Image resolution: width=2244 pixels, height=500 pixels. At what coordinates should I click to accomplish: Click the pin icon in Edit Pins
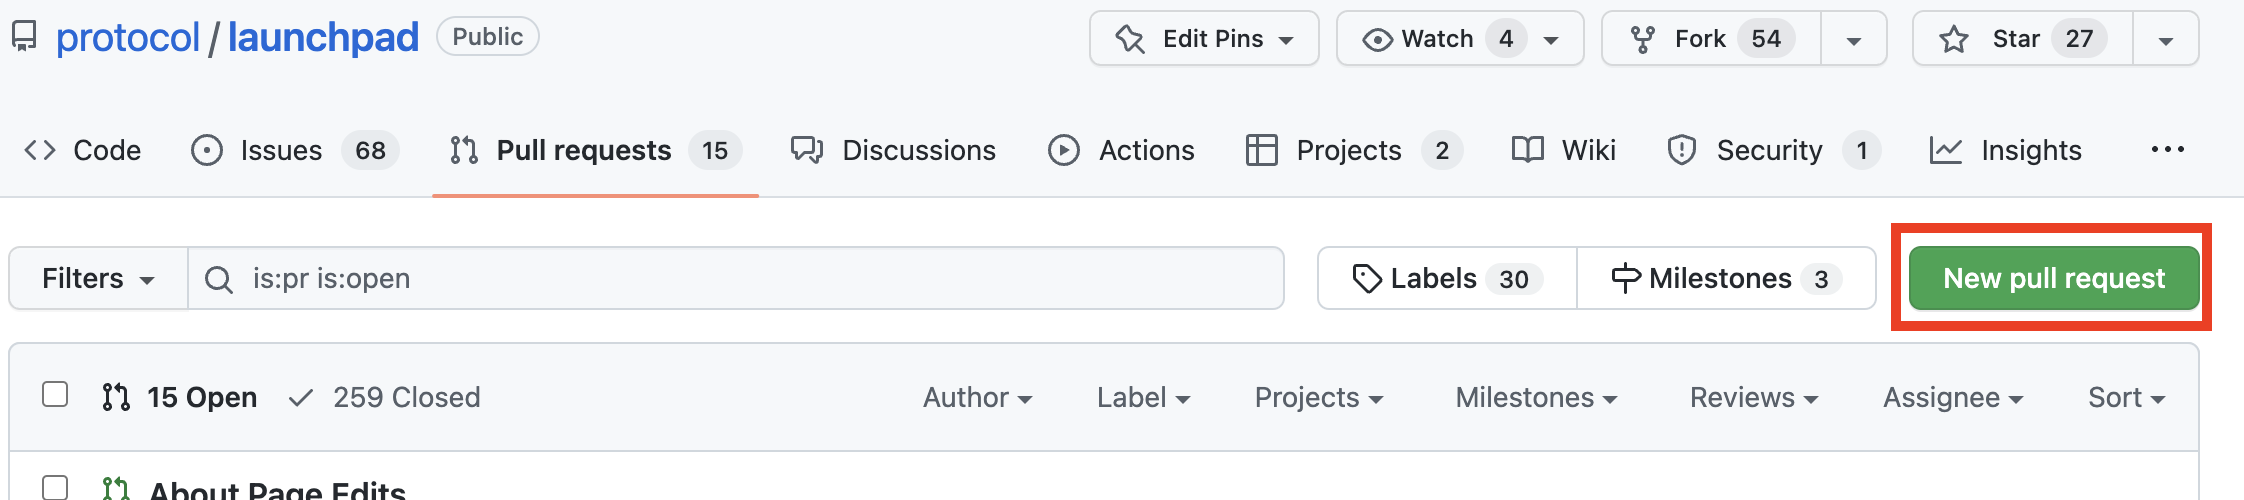1130,39
